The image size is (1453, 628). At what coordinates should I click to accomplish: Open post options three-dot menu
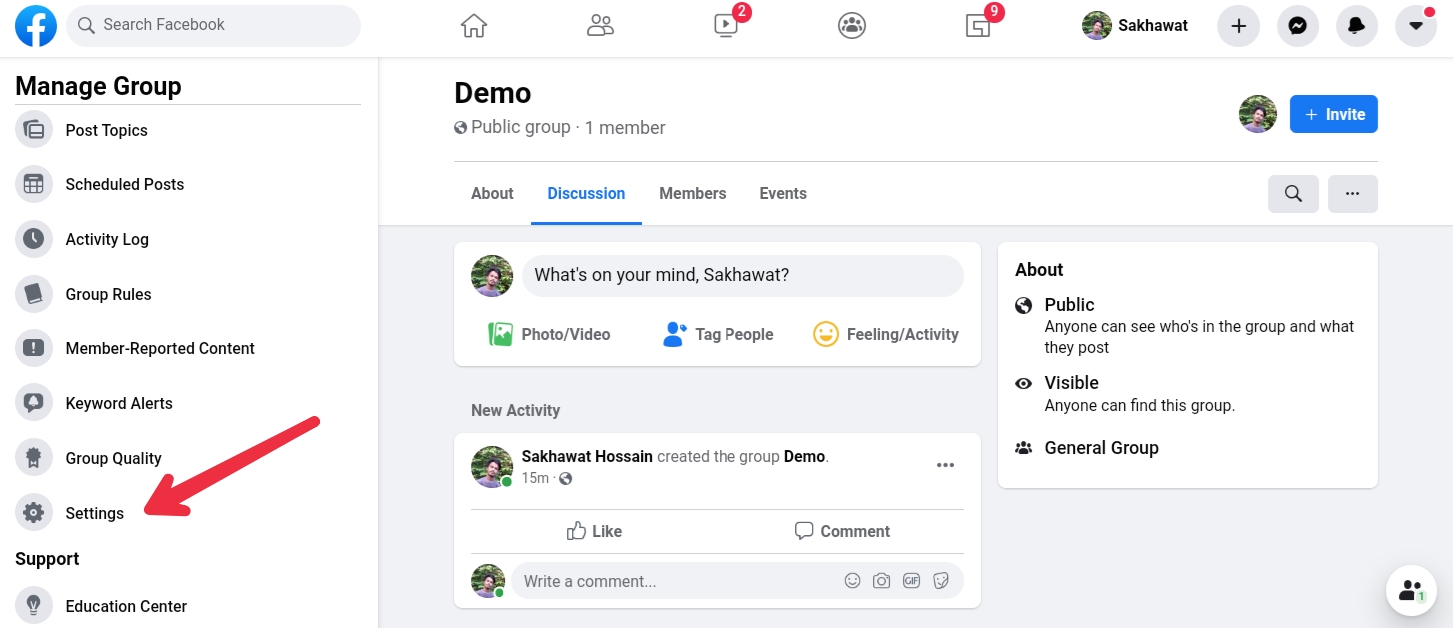[945, 465]
